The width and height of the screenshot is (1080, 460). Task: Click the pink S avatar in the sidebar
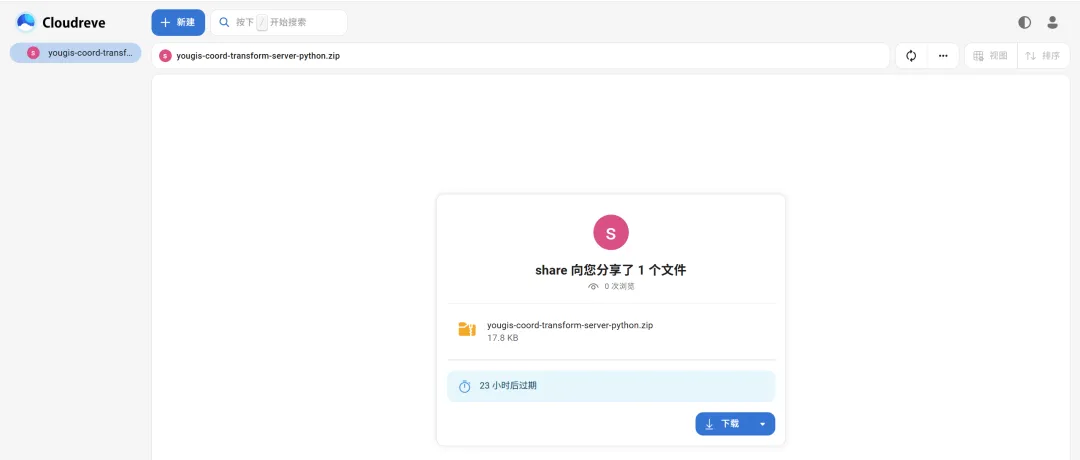click(x=33, y=53)
